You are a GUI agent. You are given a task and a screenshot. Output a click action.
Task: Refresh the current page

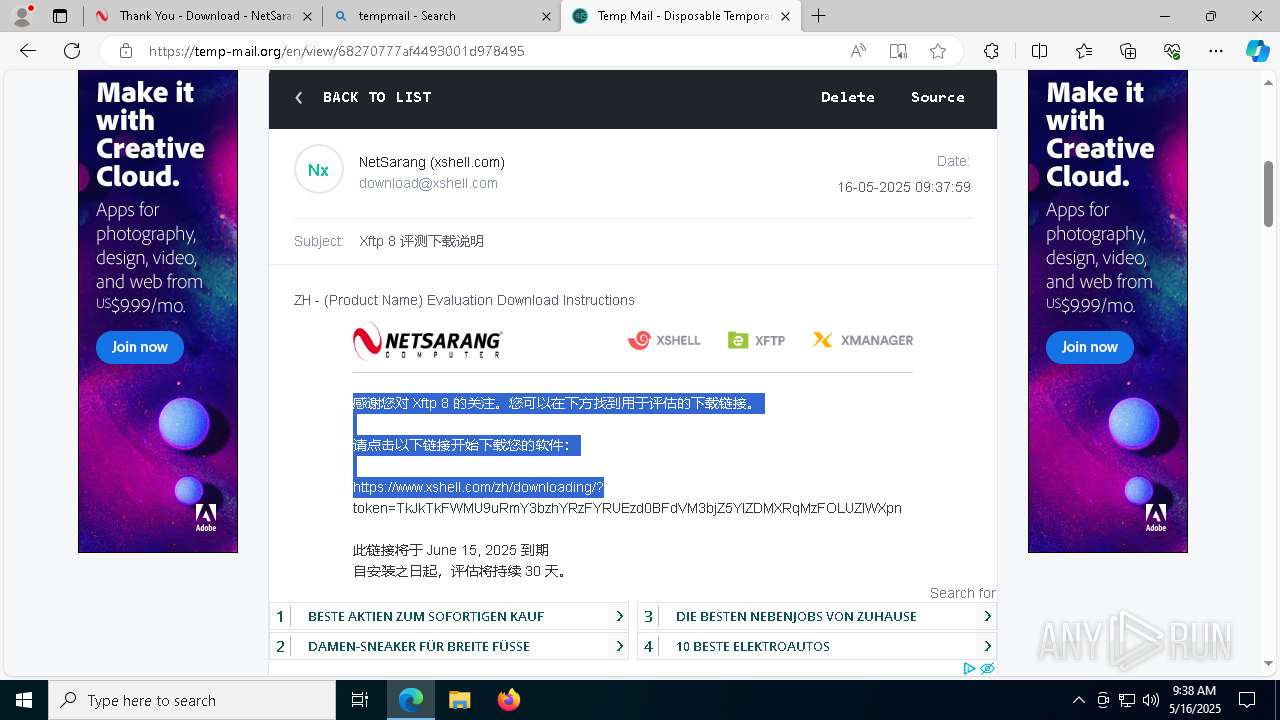click(x=72, y=51)
